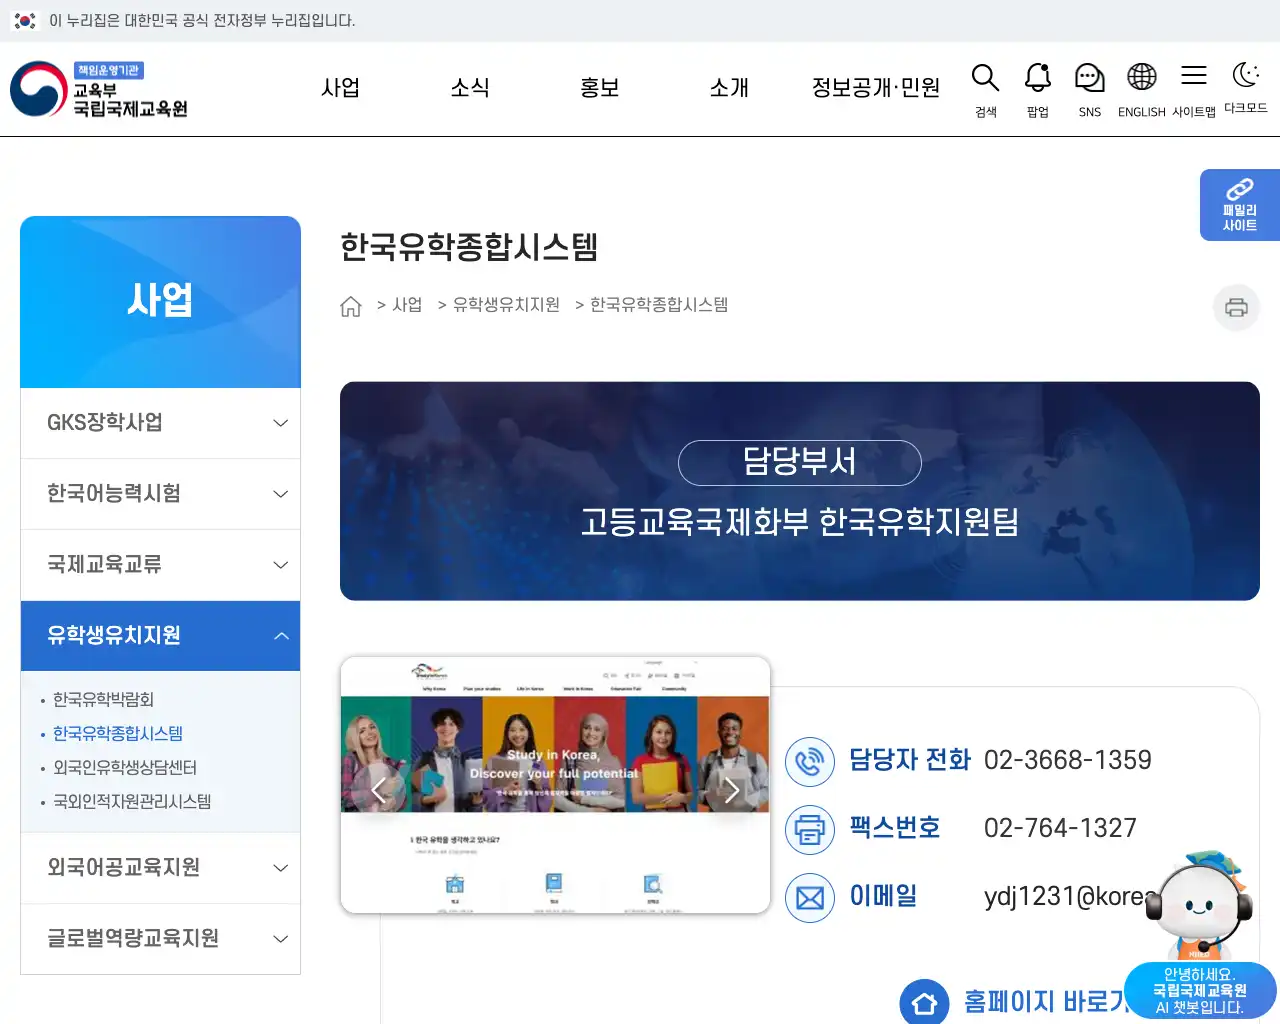Select 한국유학종합시스템 in the sidebar submenu
Screen dimensions: 1280x1024
[x=118, y=733]
